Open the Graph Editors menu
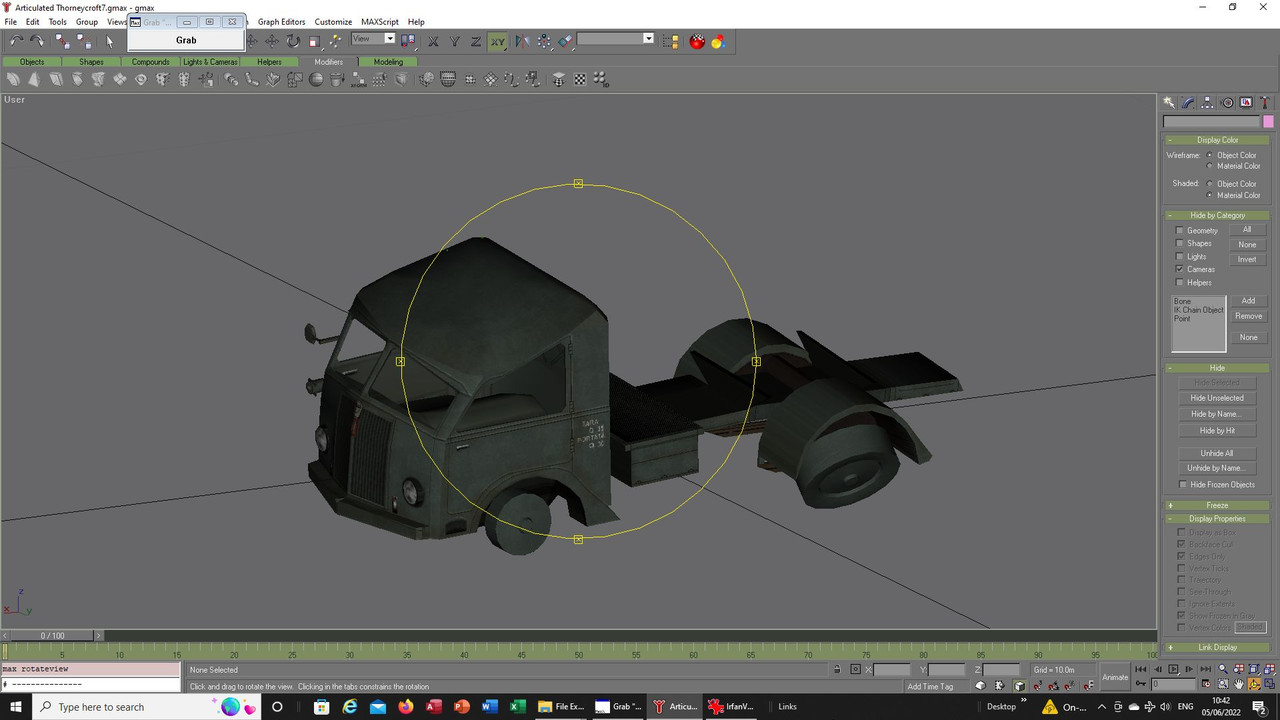This screenshot has width=1280, height=720. tap(281, 22)
